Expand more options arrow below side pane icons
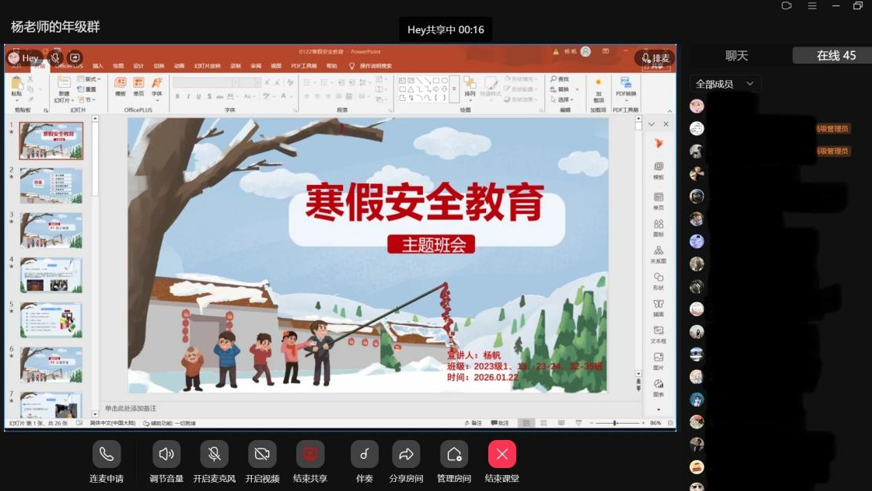 tap(658, 410)
